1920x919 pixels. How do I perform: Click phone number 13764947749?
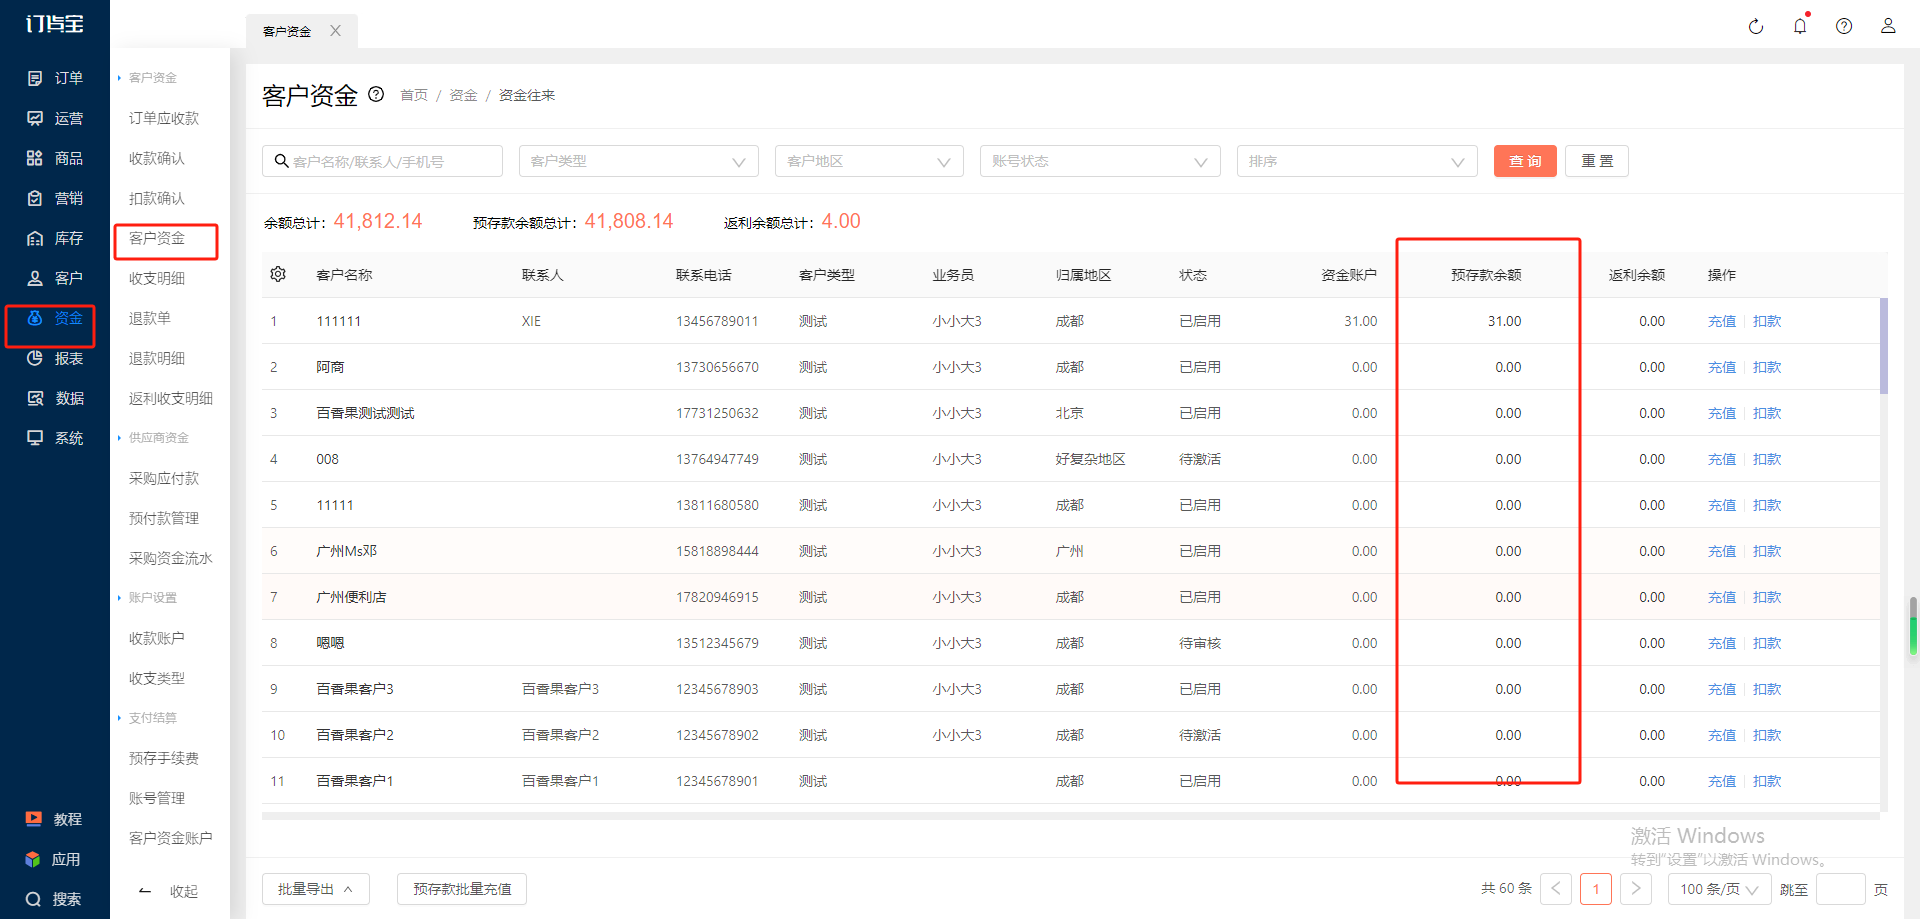(717, 459)
